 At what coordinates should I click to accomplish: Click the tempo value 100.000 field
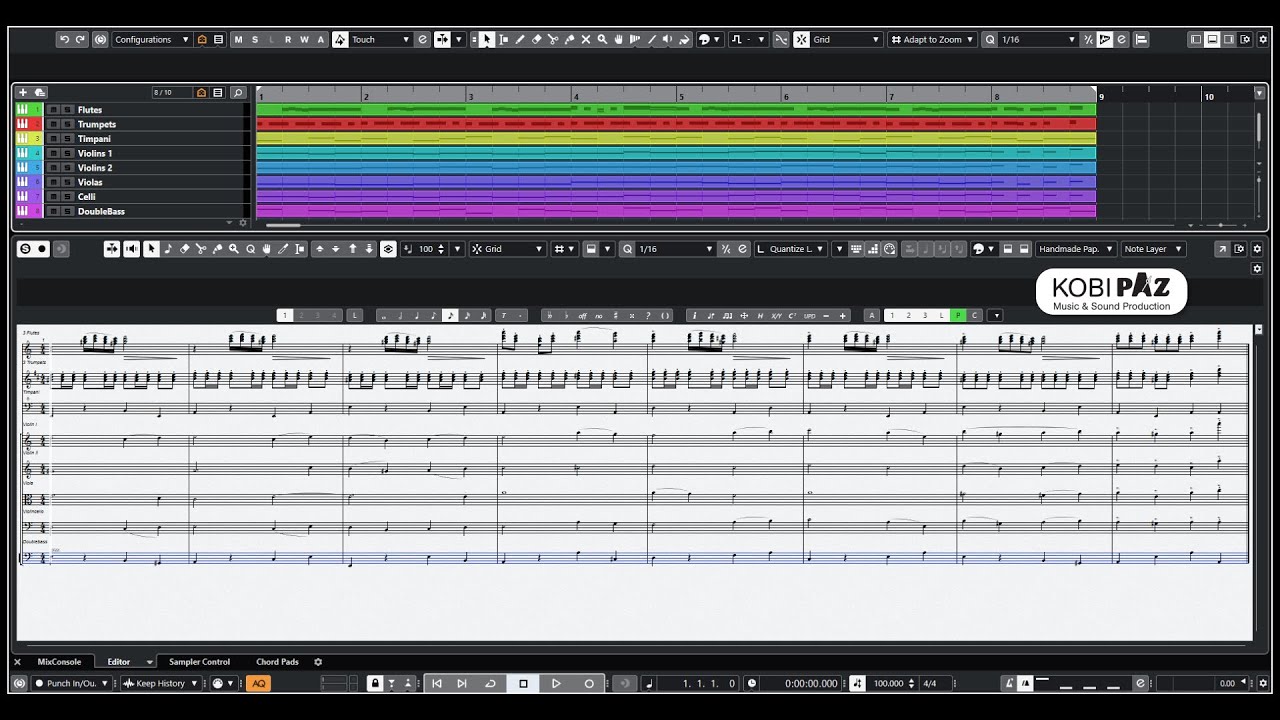[888, 683]
